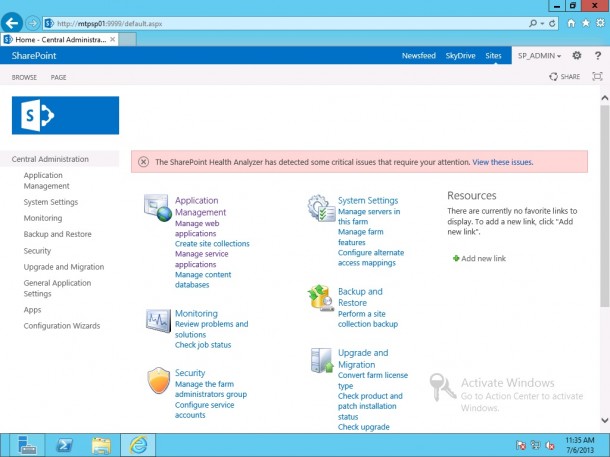Click the browser forward arrow button
Image resolution: width=610 pixels, height=457 pixels.
[32, 24]
